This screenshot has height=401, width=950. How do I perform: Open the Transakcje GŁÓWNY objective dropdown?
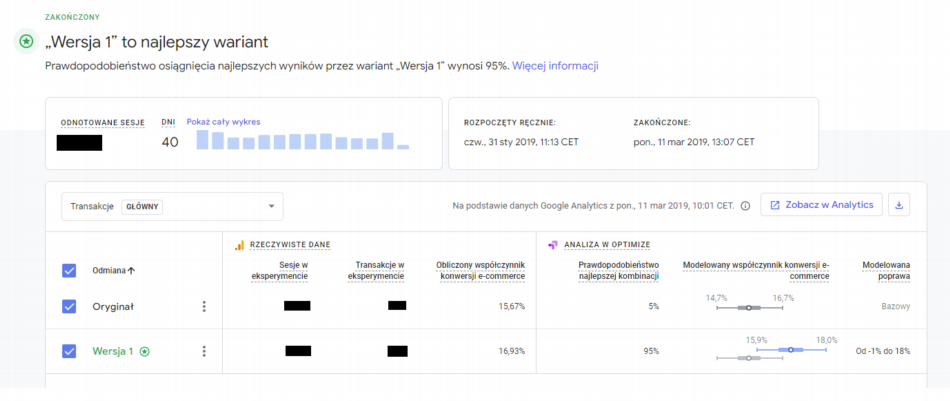[x=172, y=207]
